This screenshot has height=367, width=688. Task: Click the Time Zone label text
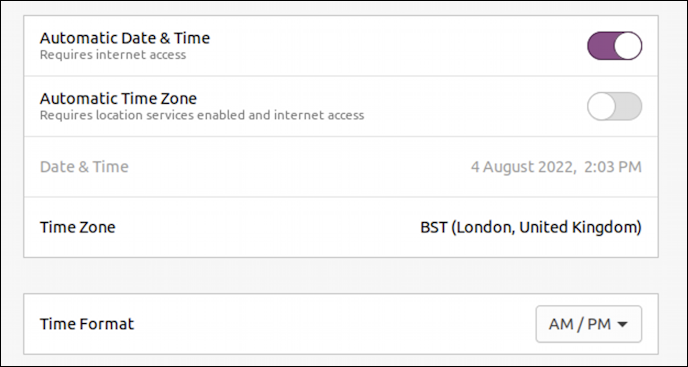[x=78, y=227]
